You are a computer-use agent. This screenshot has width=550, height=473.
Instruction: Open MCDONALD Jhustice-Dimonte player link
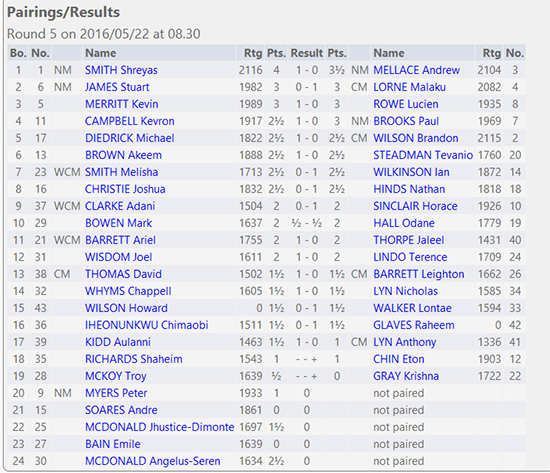pos(160,427)
